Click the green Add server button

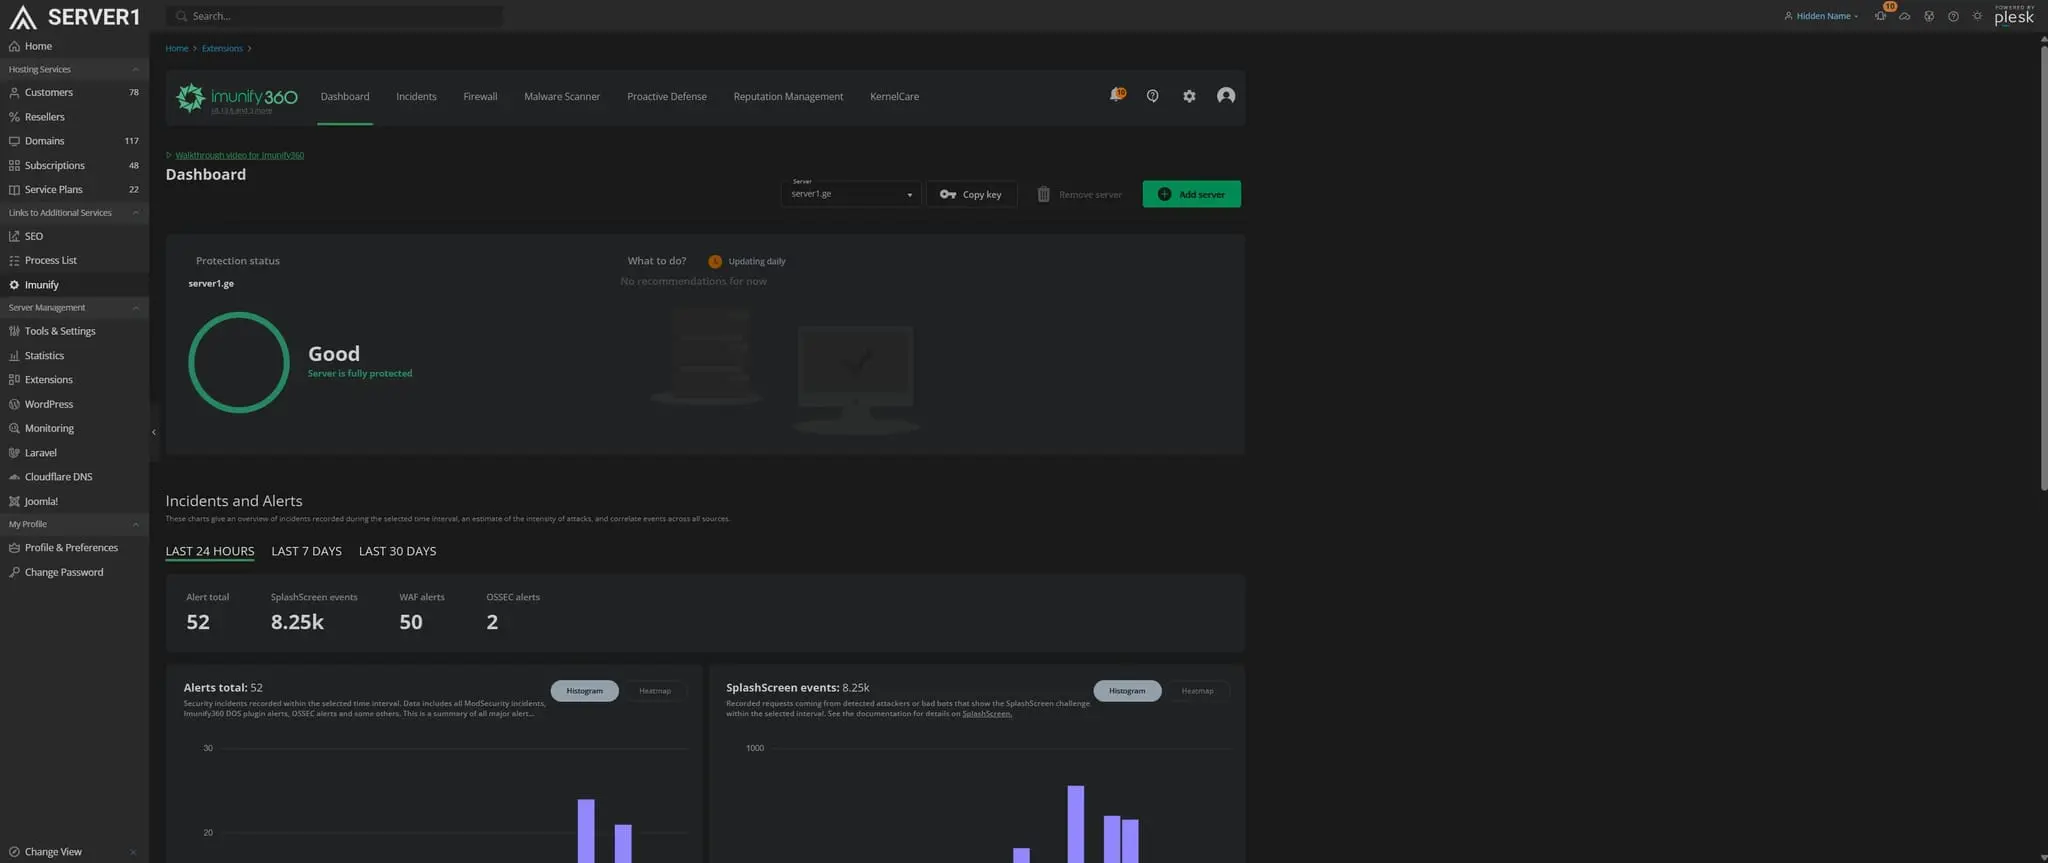click(x=1191, y=194)
